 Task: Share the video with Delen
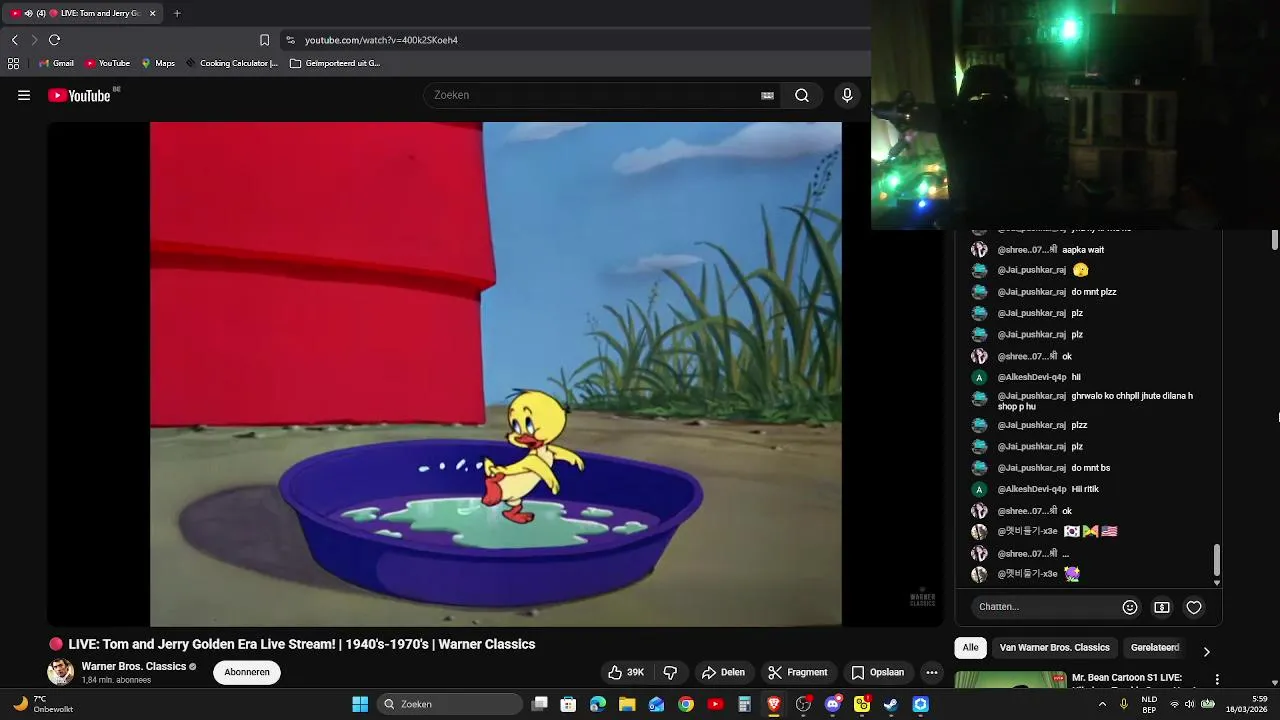click(x=723, y=672)
